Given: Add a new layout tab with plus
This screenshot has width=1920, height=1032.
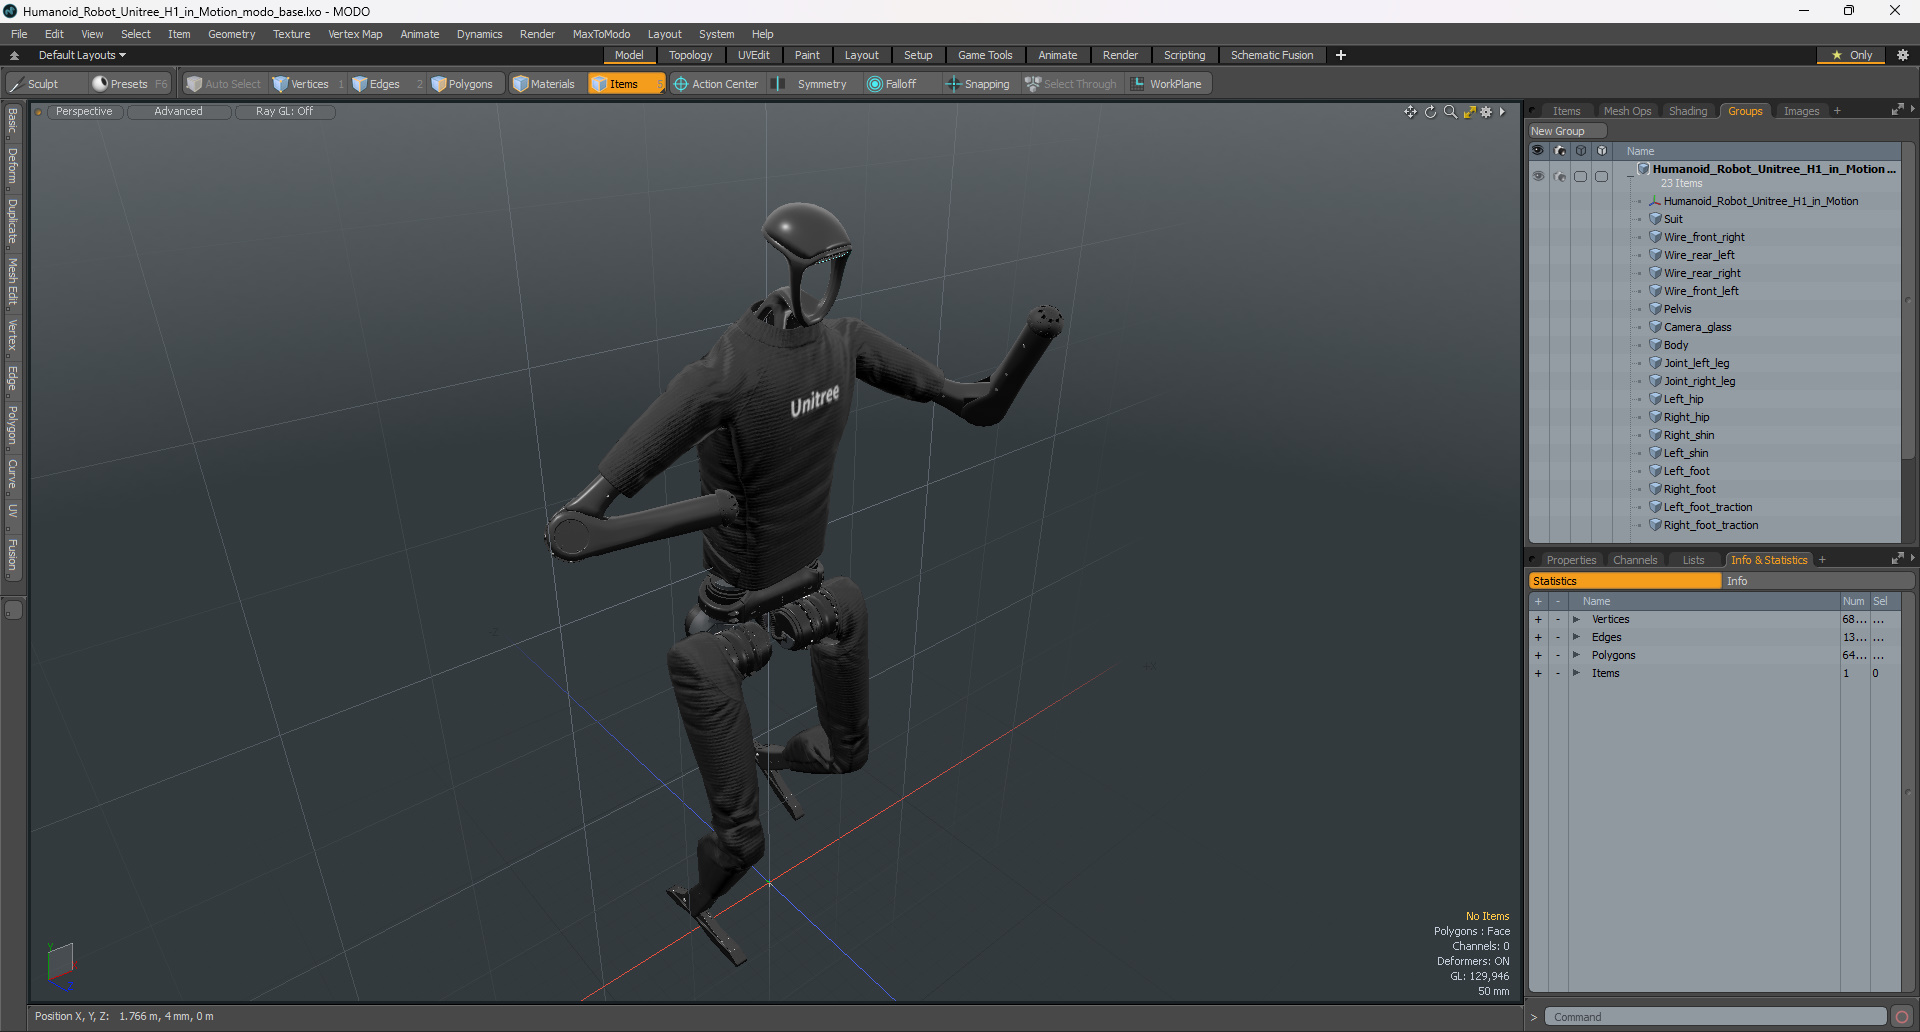Looking at the screenshot, I should point(1341,55).
